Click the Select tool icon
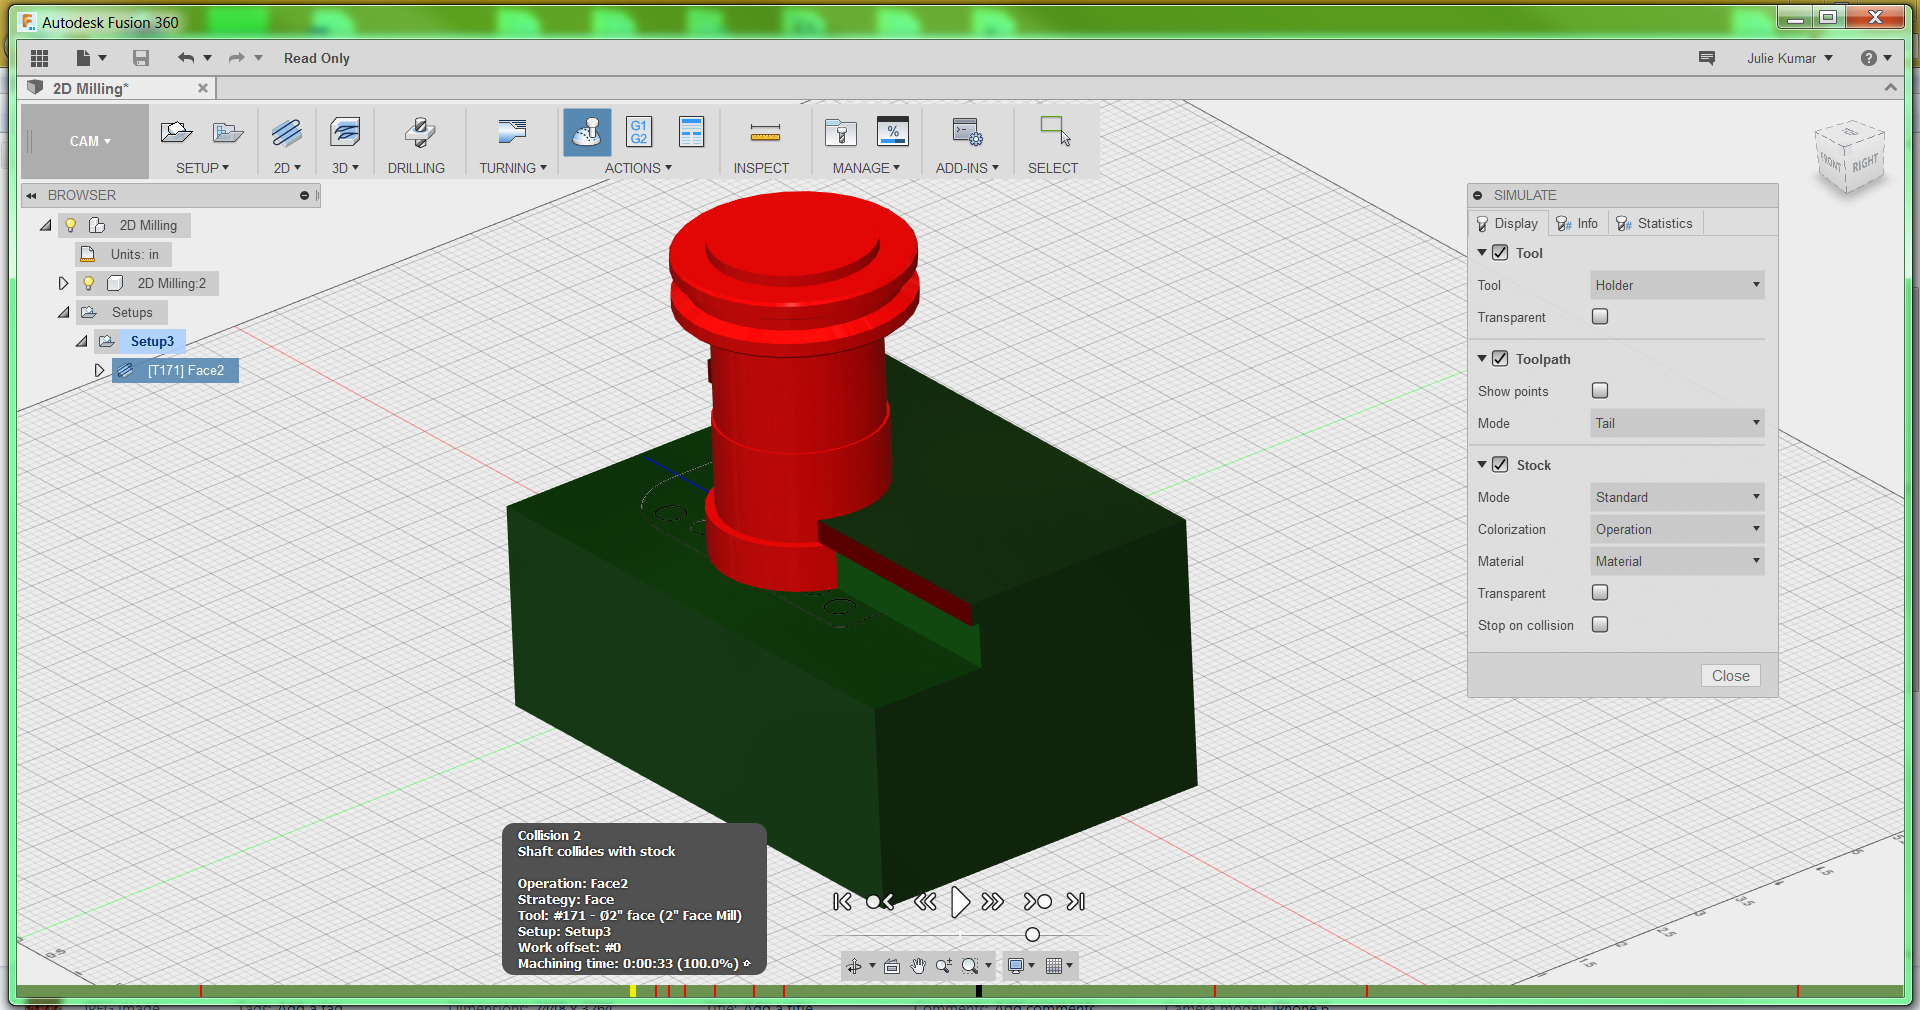The width and height of the screenshot is (1920, 1010). click(1055, 131)
